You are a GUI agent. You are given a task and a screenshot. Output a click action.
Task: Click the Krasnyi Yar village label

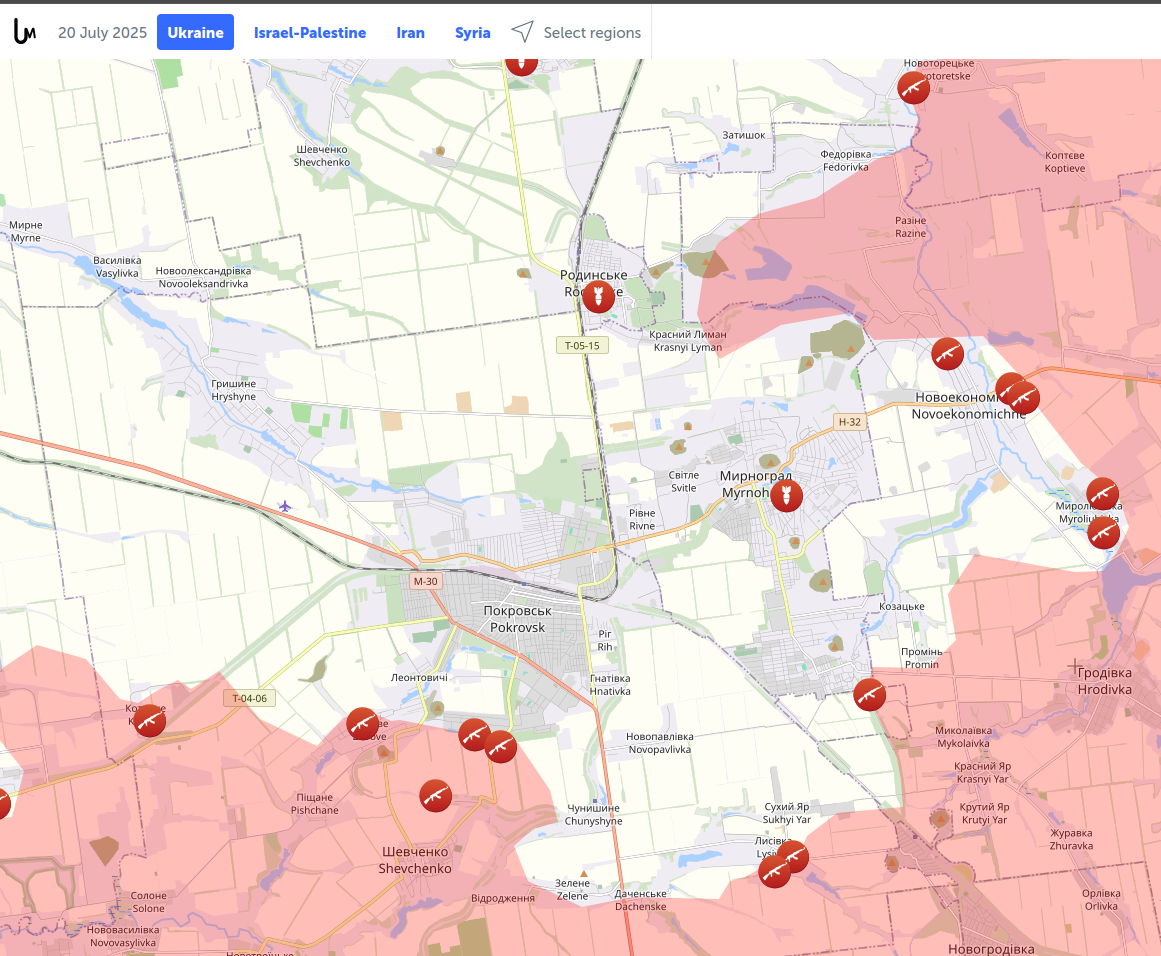pyautogui.click(x=983, y=772)
